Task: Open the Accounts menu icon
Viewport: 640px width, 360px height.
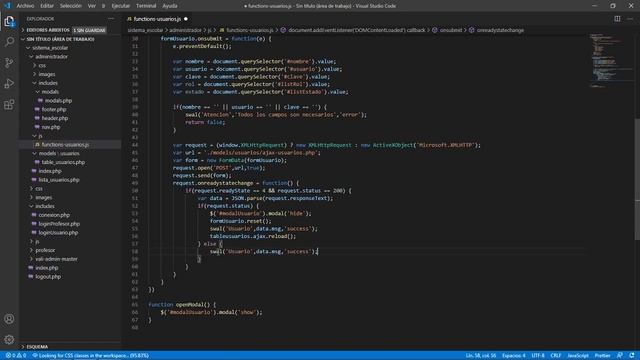Action: pos(9,319)
